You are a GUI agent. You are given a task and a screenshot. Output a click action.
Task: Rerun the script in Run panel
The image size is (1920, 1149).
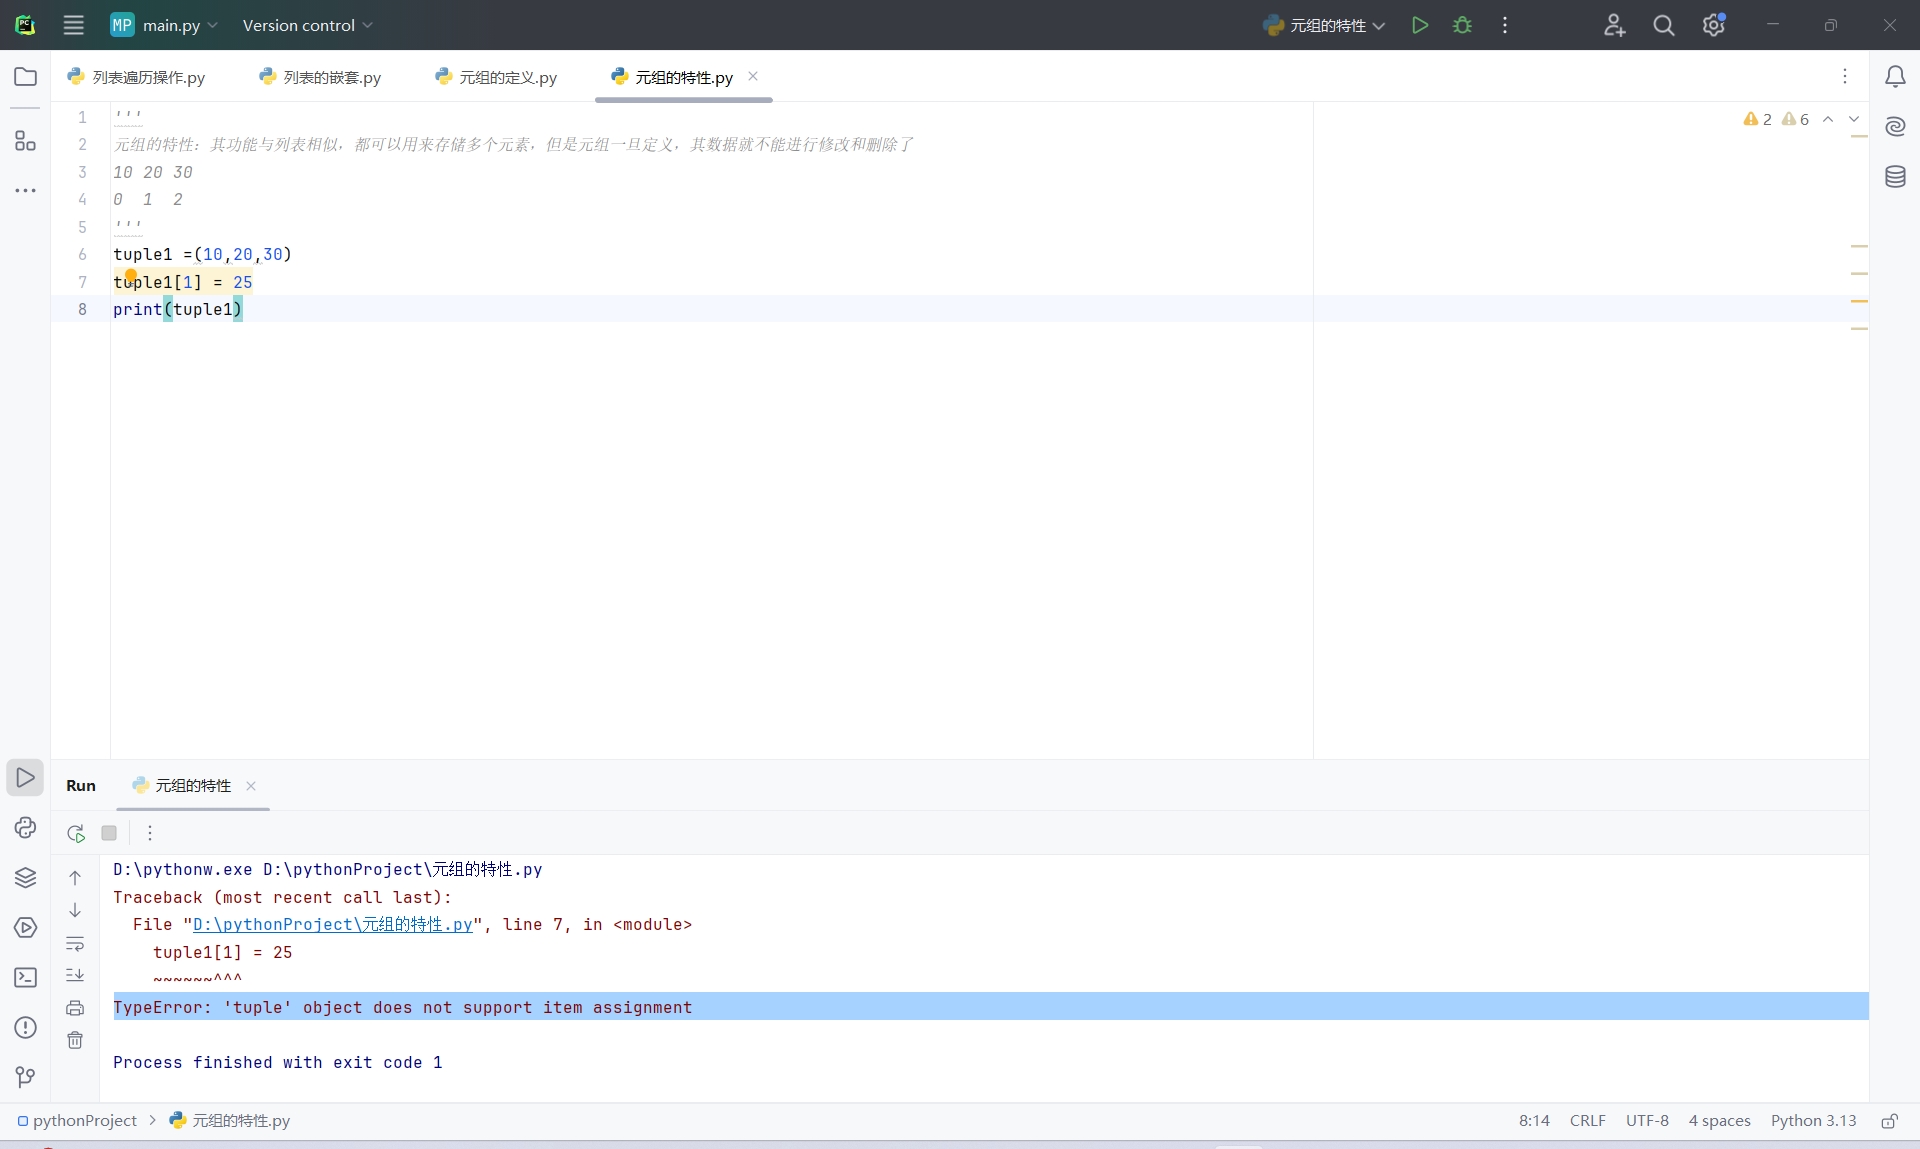click(76, 833)
